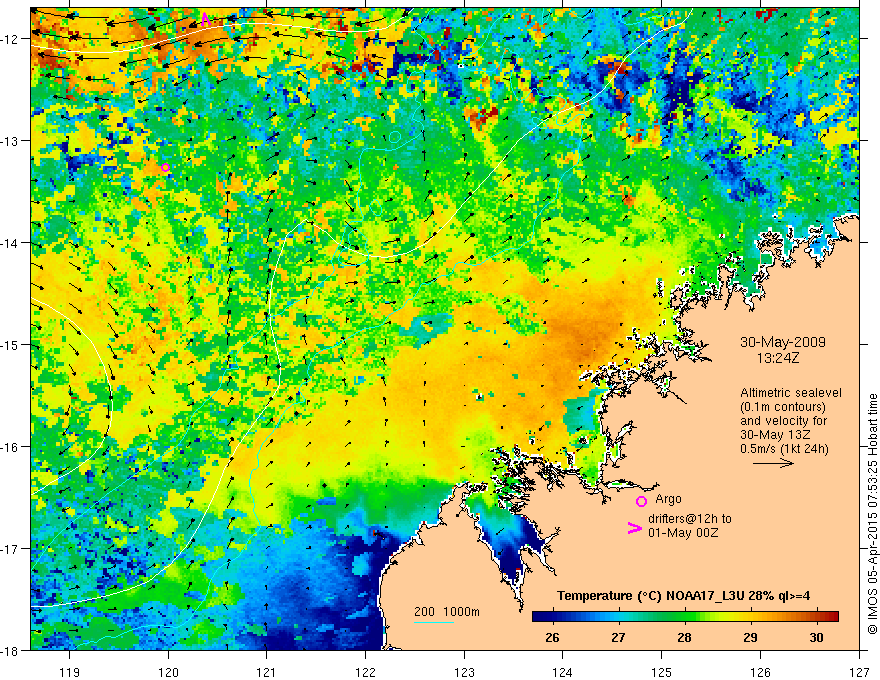Click the longitude label 123

464,672
